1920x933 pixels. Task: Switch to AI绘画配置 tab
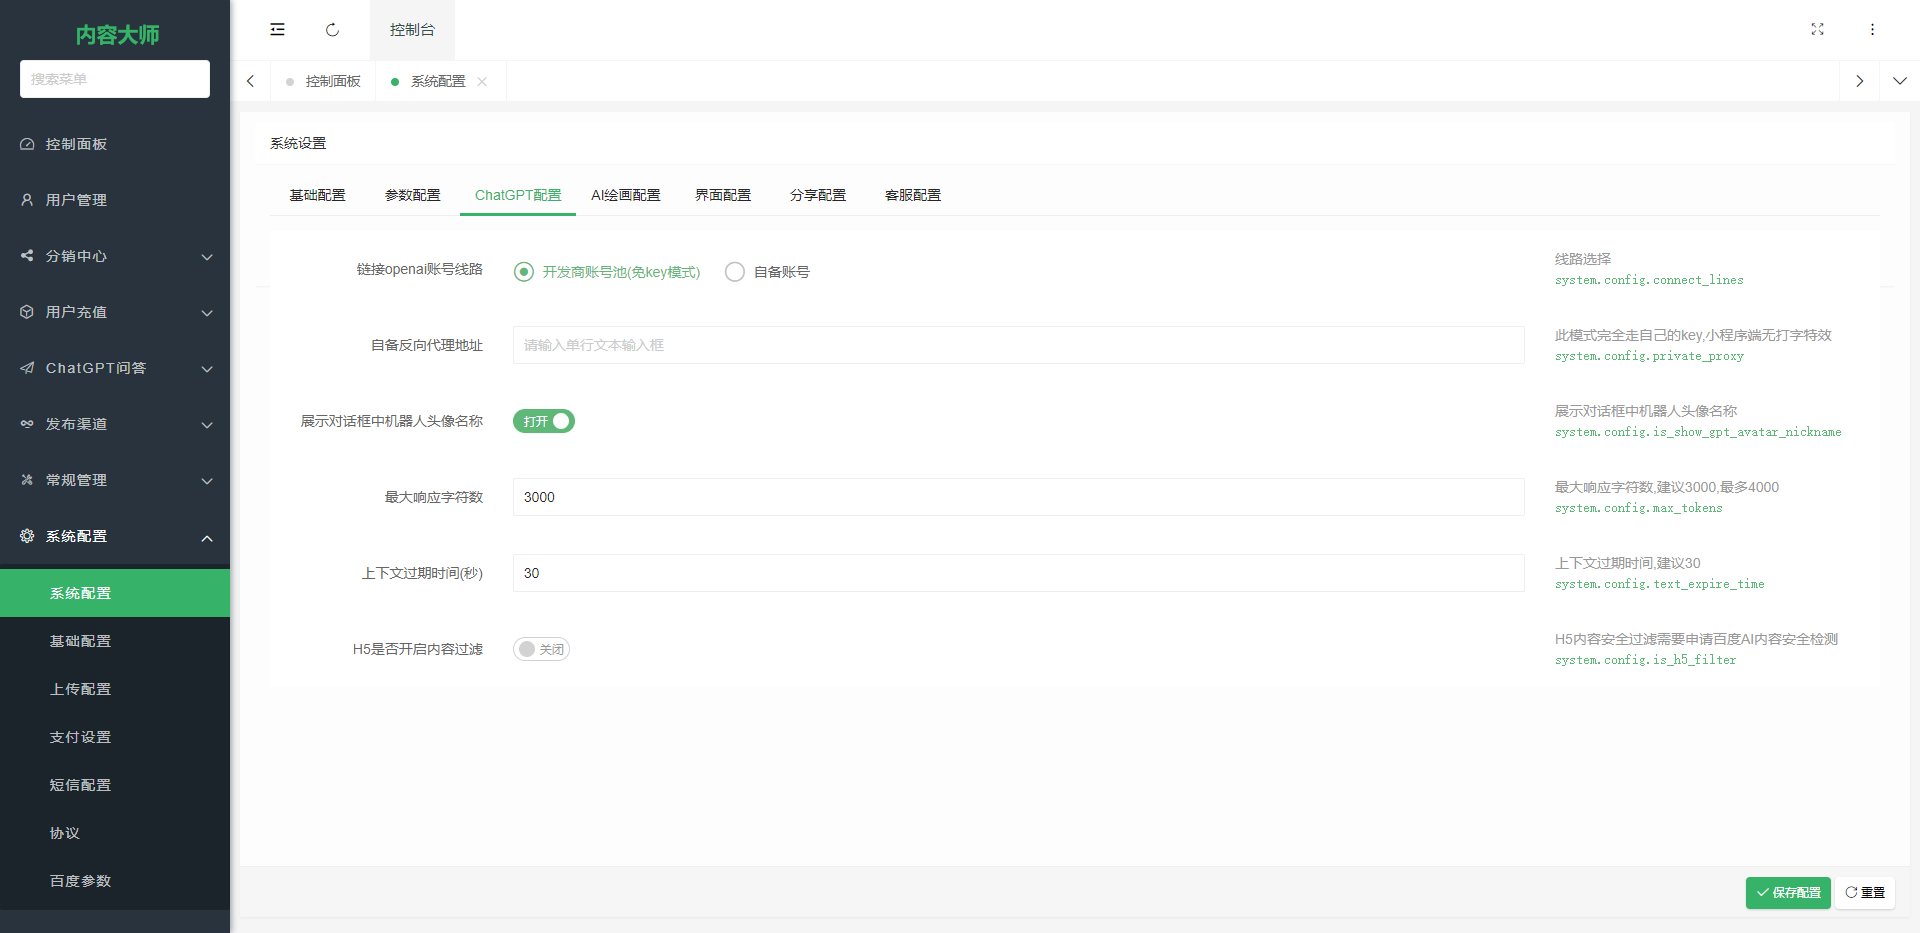pos(626,195)
